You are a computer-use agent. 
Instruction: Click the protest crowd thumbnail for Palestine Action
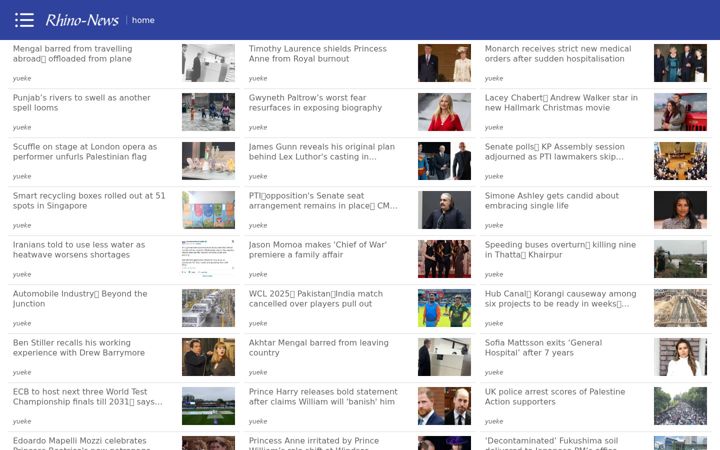tap(681, 406)
